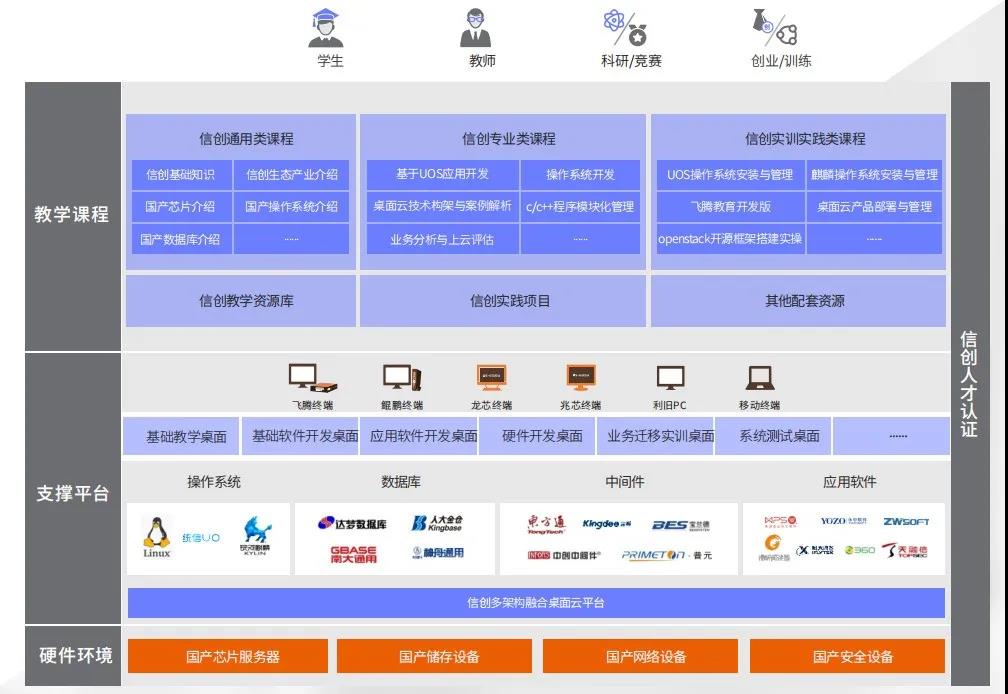Screen dimensions: 1008x694
Task: Select the 信创人才认证 vertical panel
Action: pyautogui.click(x=969, y=385)
